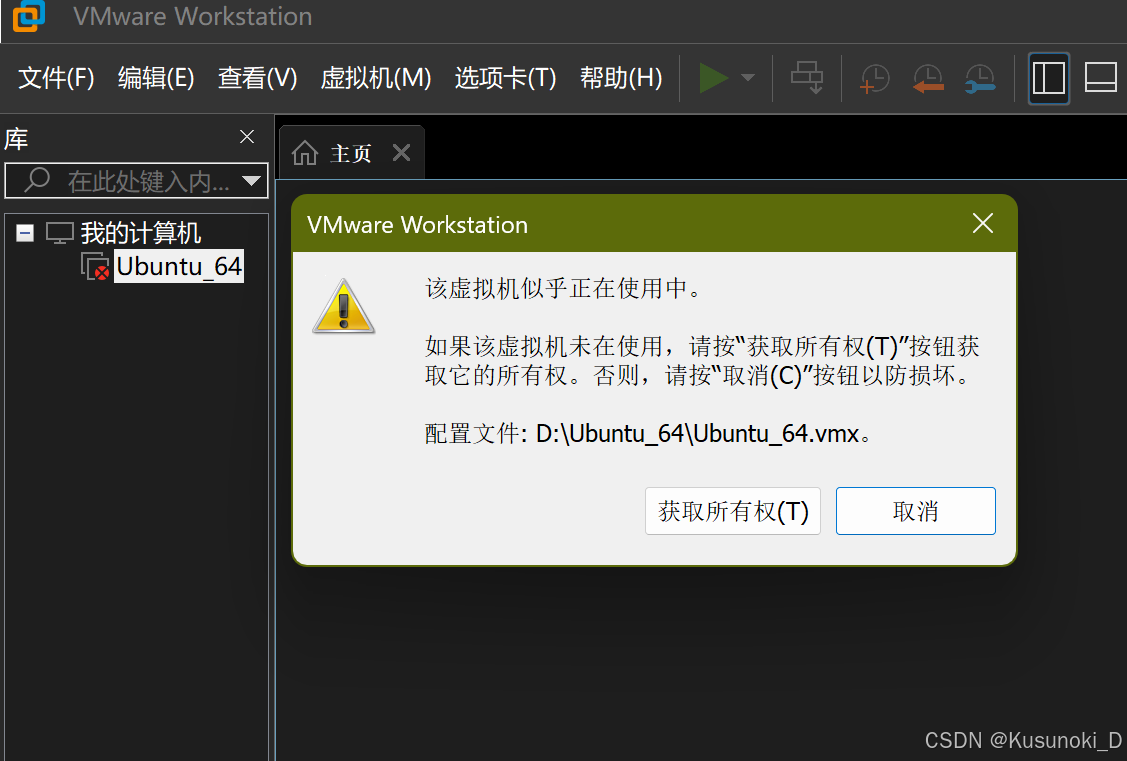Viewport: 1127px width, 761px height.
Task: Open the 编辑(E) menu
Action: click(156, 78)
